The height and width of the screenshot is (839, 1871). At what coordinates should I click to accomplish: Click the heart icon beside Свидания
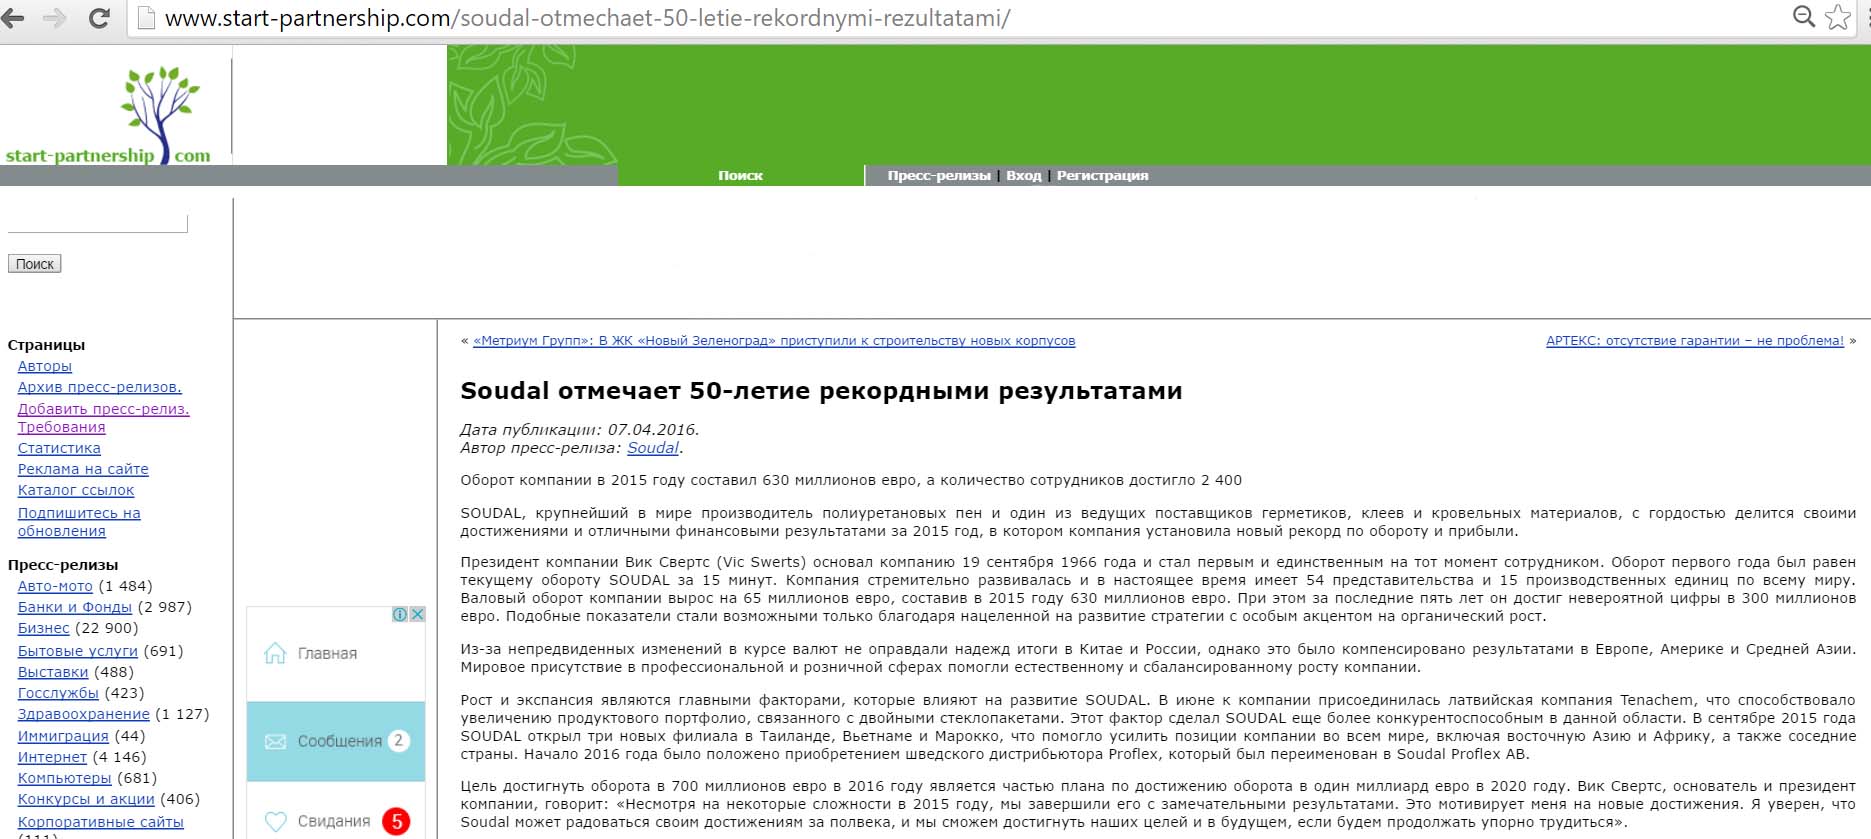click(x=275, y=821)
